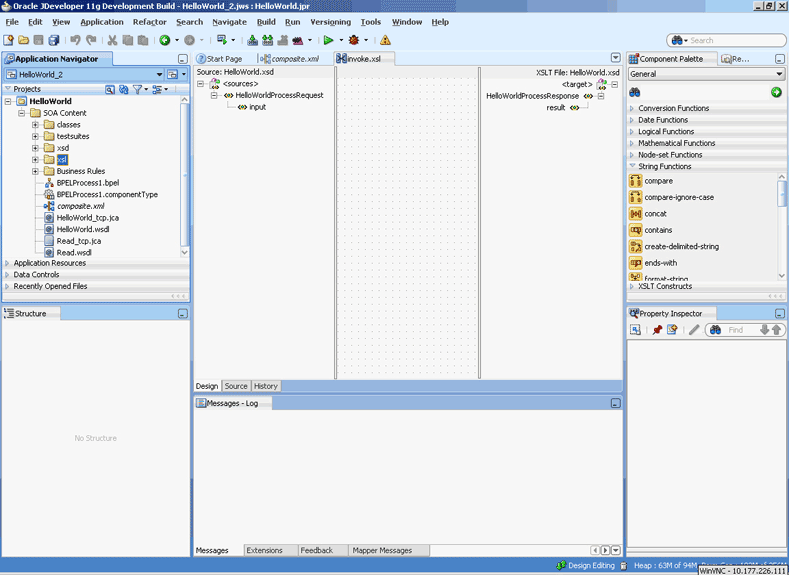The image size is (789, 575).
Task: Expand the Business Rules folder
Action: point(35,171)
